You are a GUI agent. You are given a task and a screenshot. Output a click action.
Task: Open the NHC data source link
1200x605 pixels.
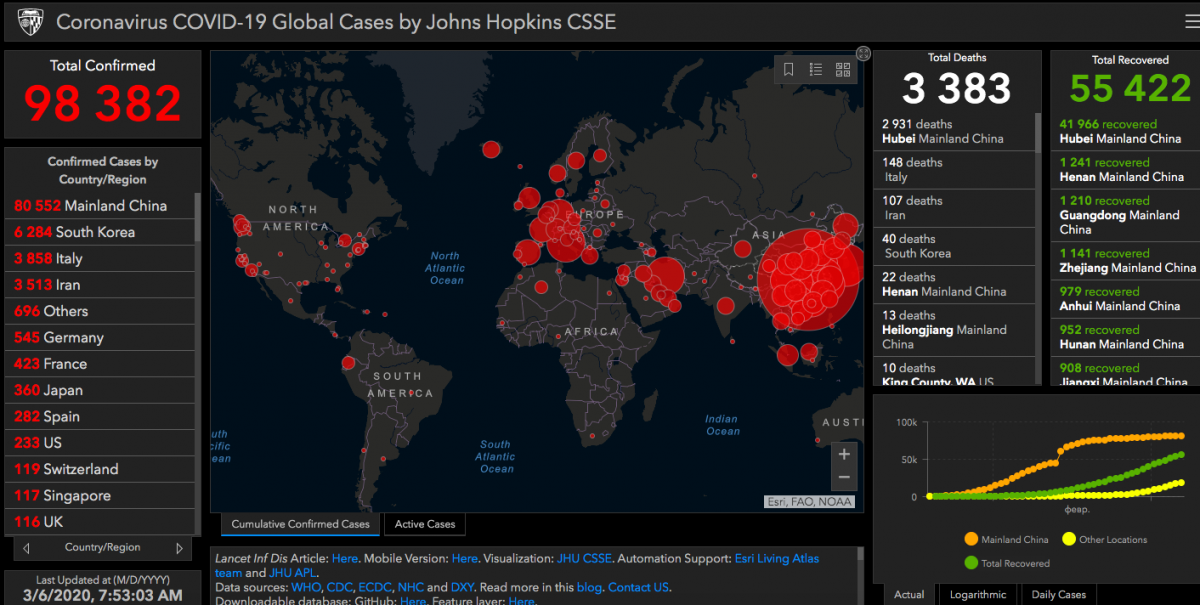(411, 587)
